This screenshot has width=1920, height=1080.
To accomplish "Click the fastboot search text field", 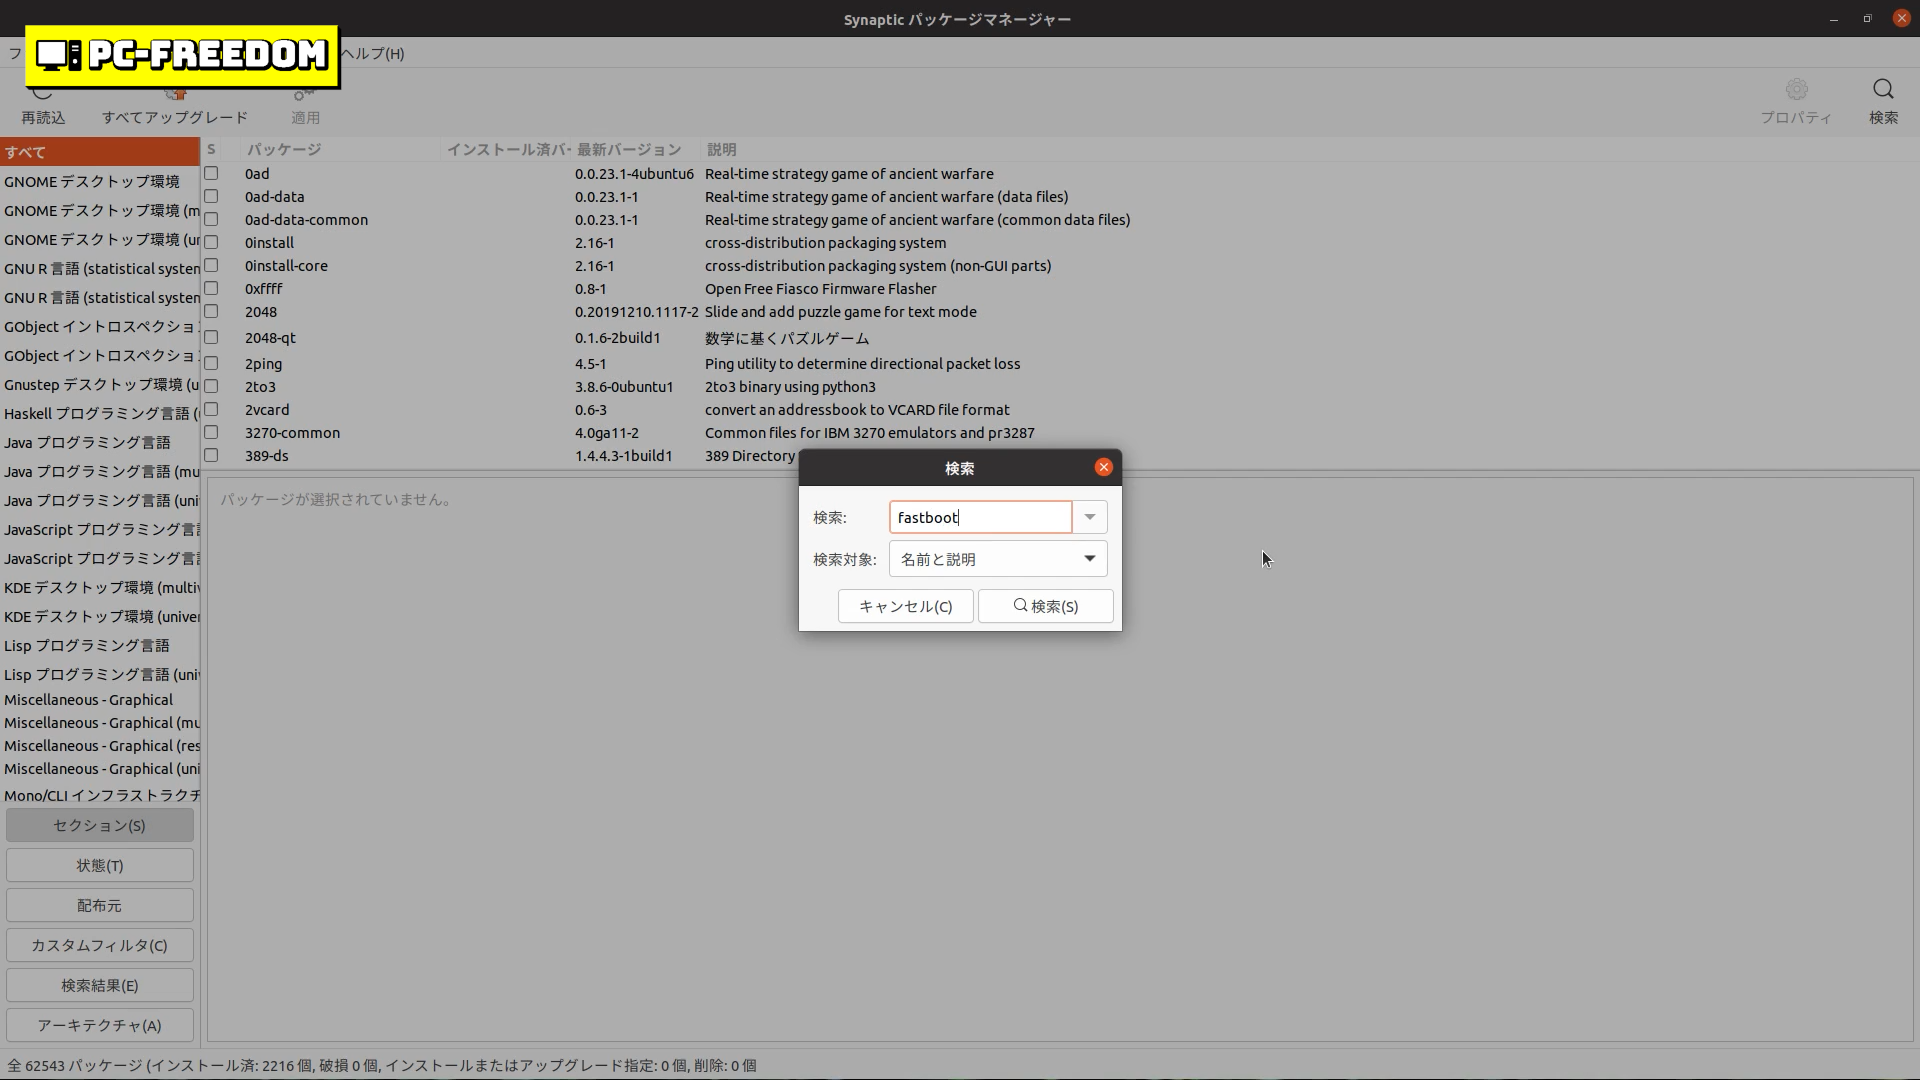I will pos(980,517).
